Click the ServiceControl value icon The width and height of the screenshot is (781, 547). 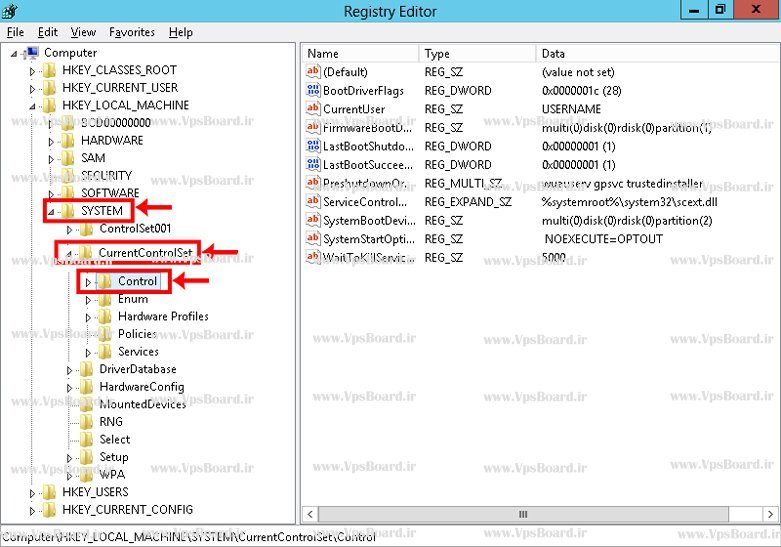(313, 202)
